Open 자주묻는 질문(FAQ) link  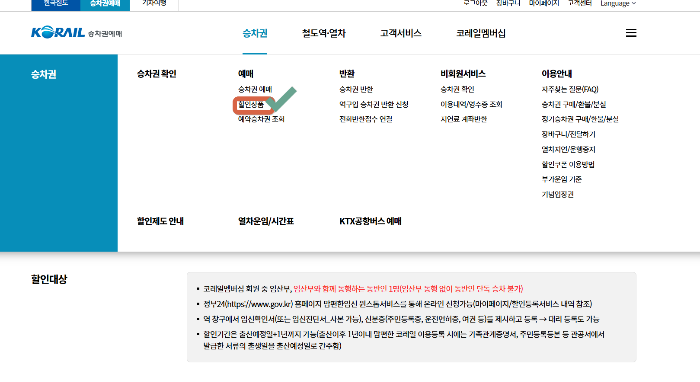570,89
